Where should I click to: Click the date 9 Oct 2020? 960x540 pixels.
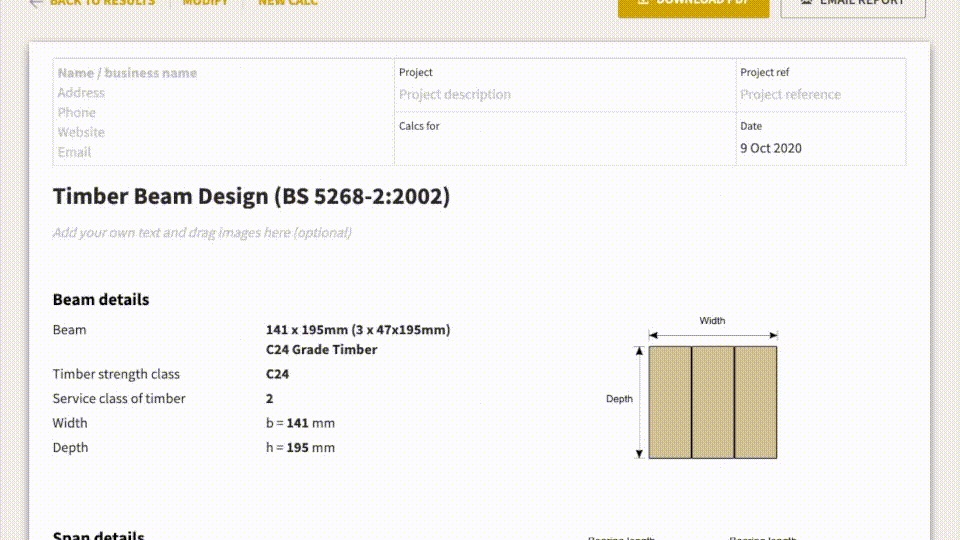(x=771, y=148)
